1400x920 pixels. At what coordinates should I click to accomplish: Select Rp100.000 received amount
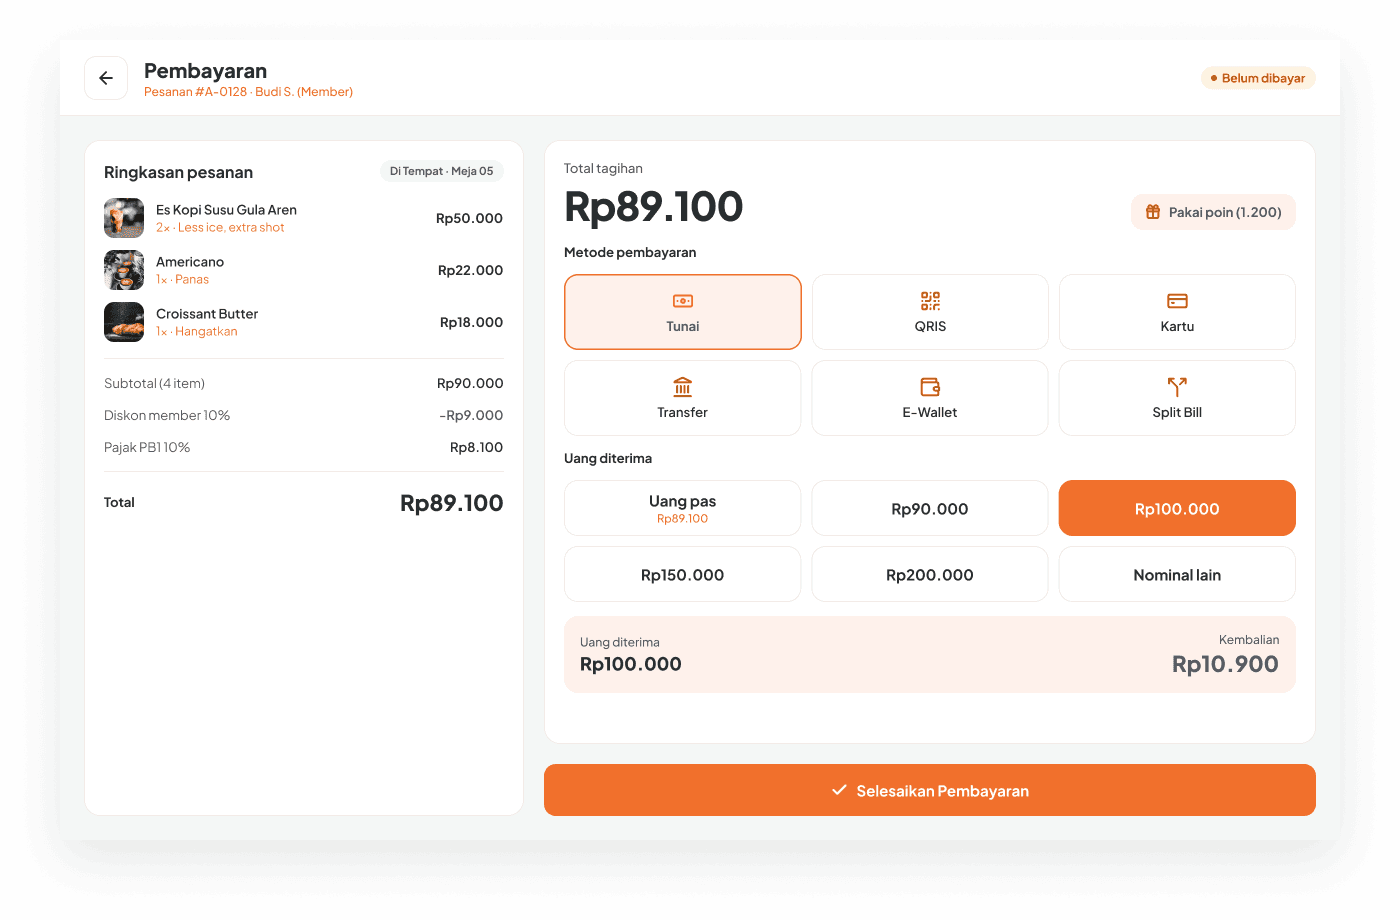click(x=1177, y=508)
